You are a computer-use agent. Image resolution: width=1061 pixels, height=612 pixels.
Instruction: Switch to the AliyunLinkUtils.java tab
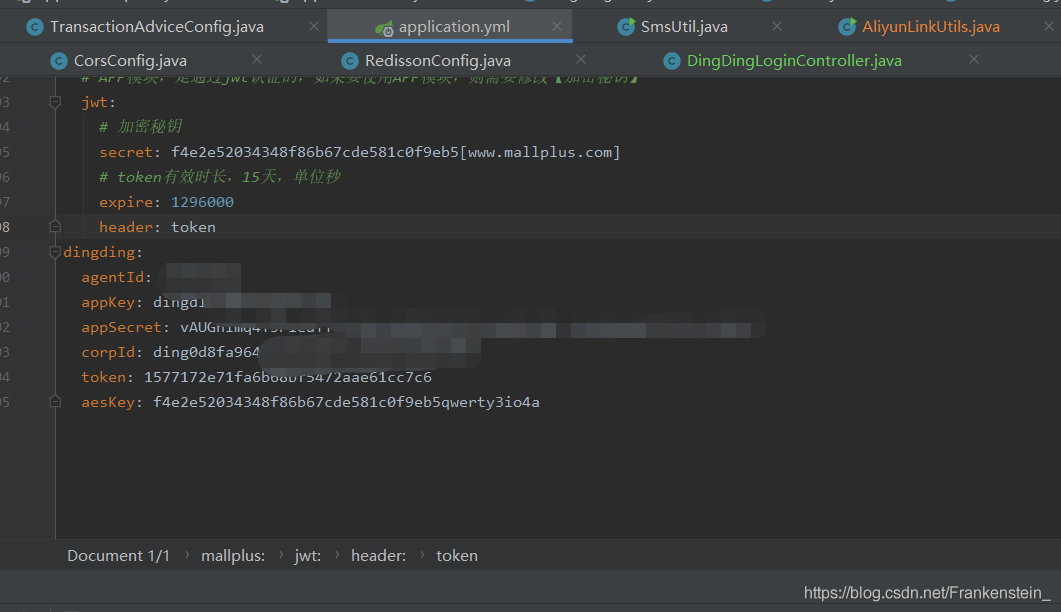930,27
